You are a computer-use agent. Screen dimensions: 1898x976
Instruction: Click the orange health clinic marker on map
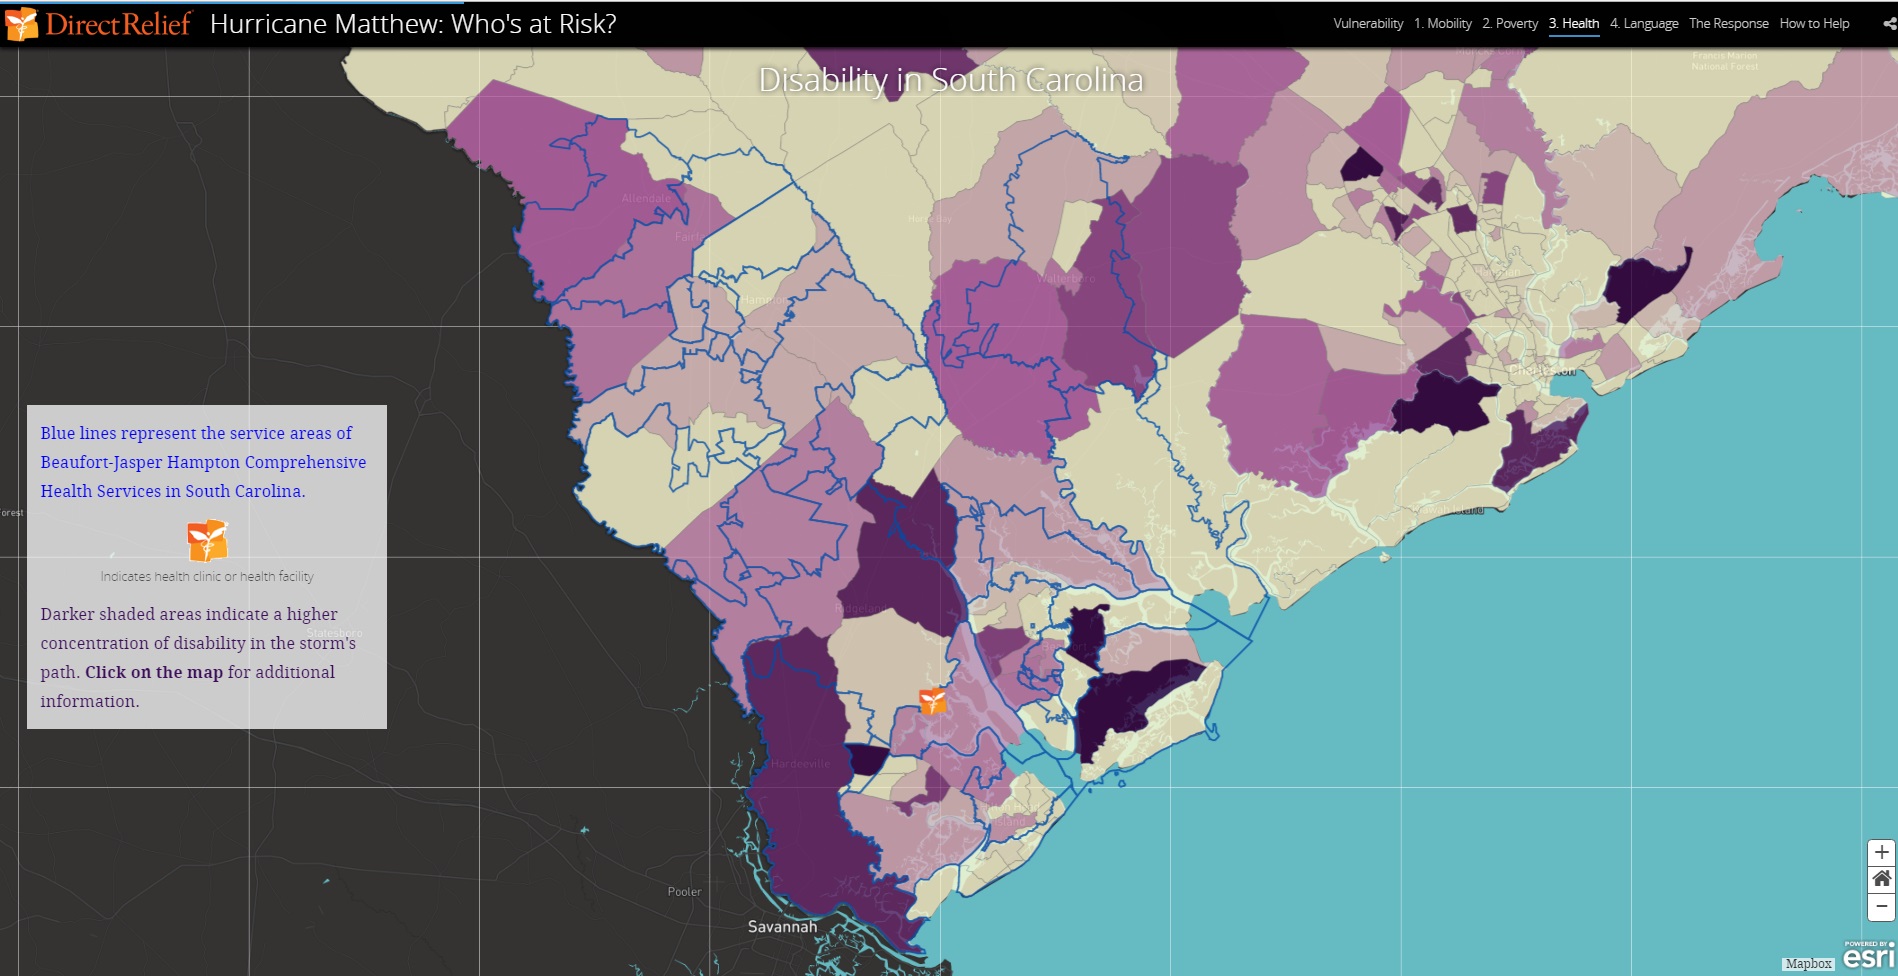coord(932,701)
